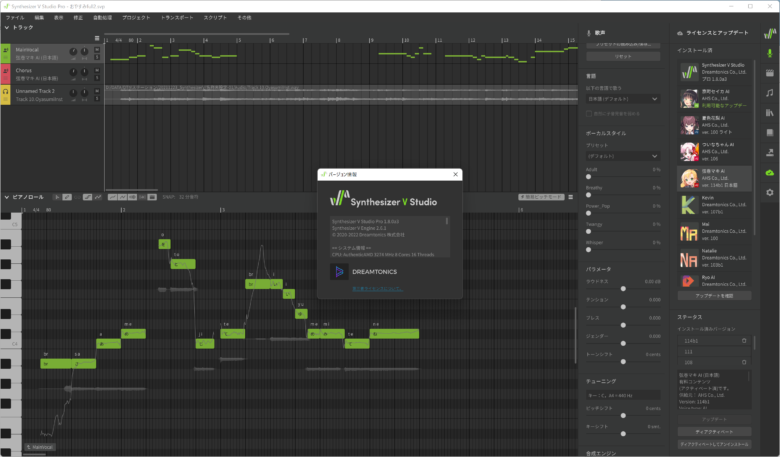Open the スクリプト menu
The width and height of the screenshot is (780, 457).
tap(215, 17)
